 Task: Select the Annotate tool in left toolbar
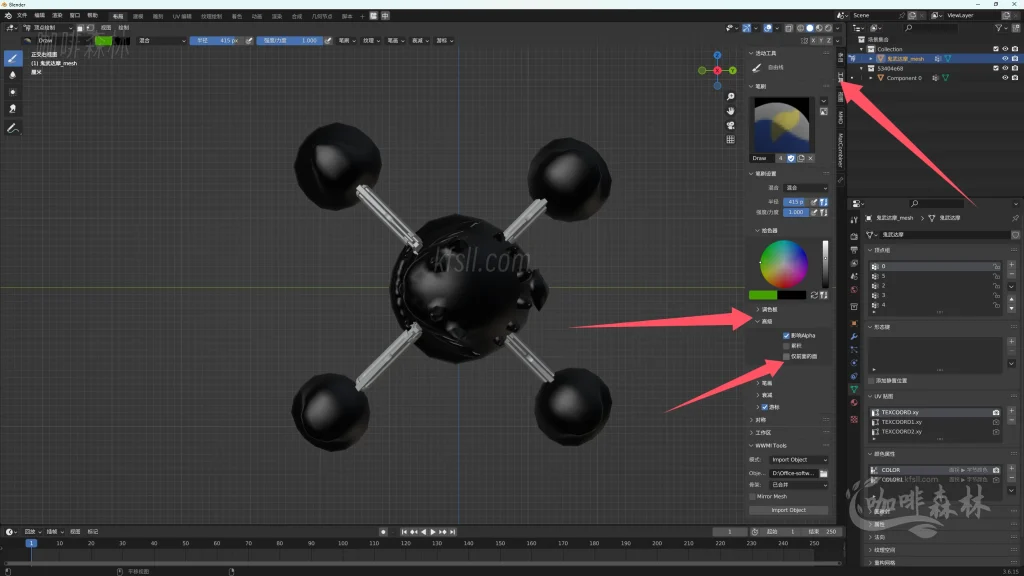tap(13, 129)
